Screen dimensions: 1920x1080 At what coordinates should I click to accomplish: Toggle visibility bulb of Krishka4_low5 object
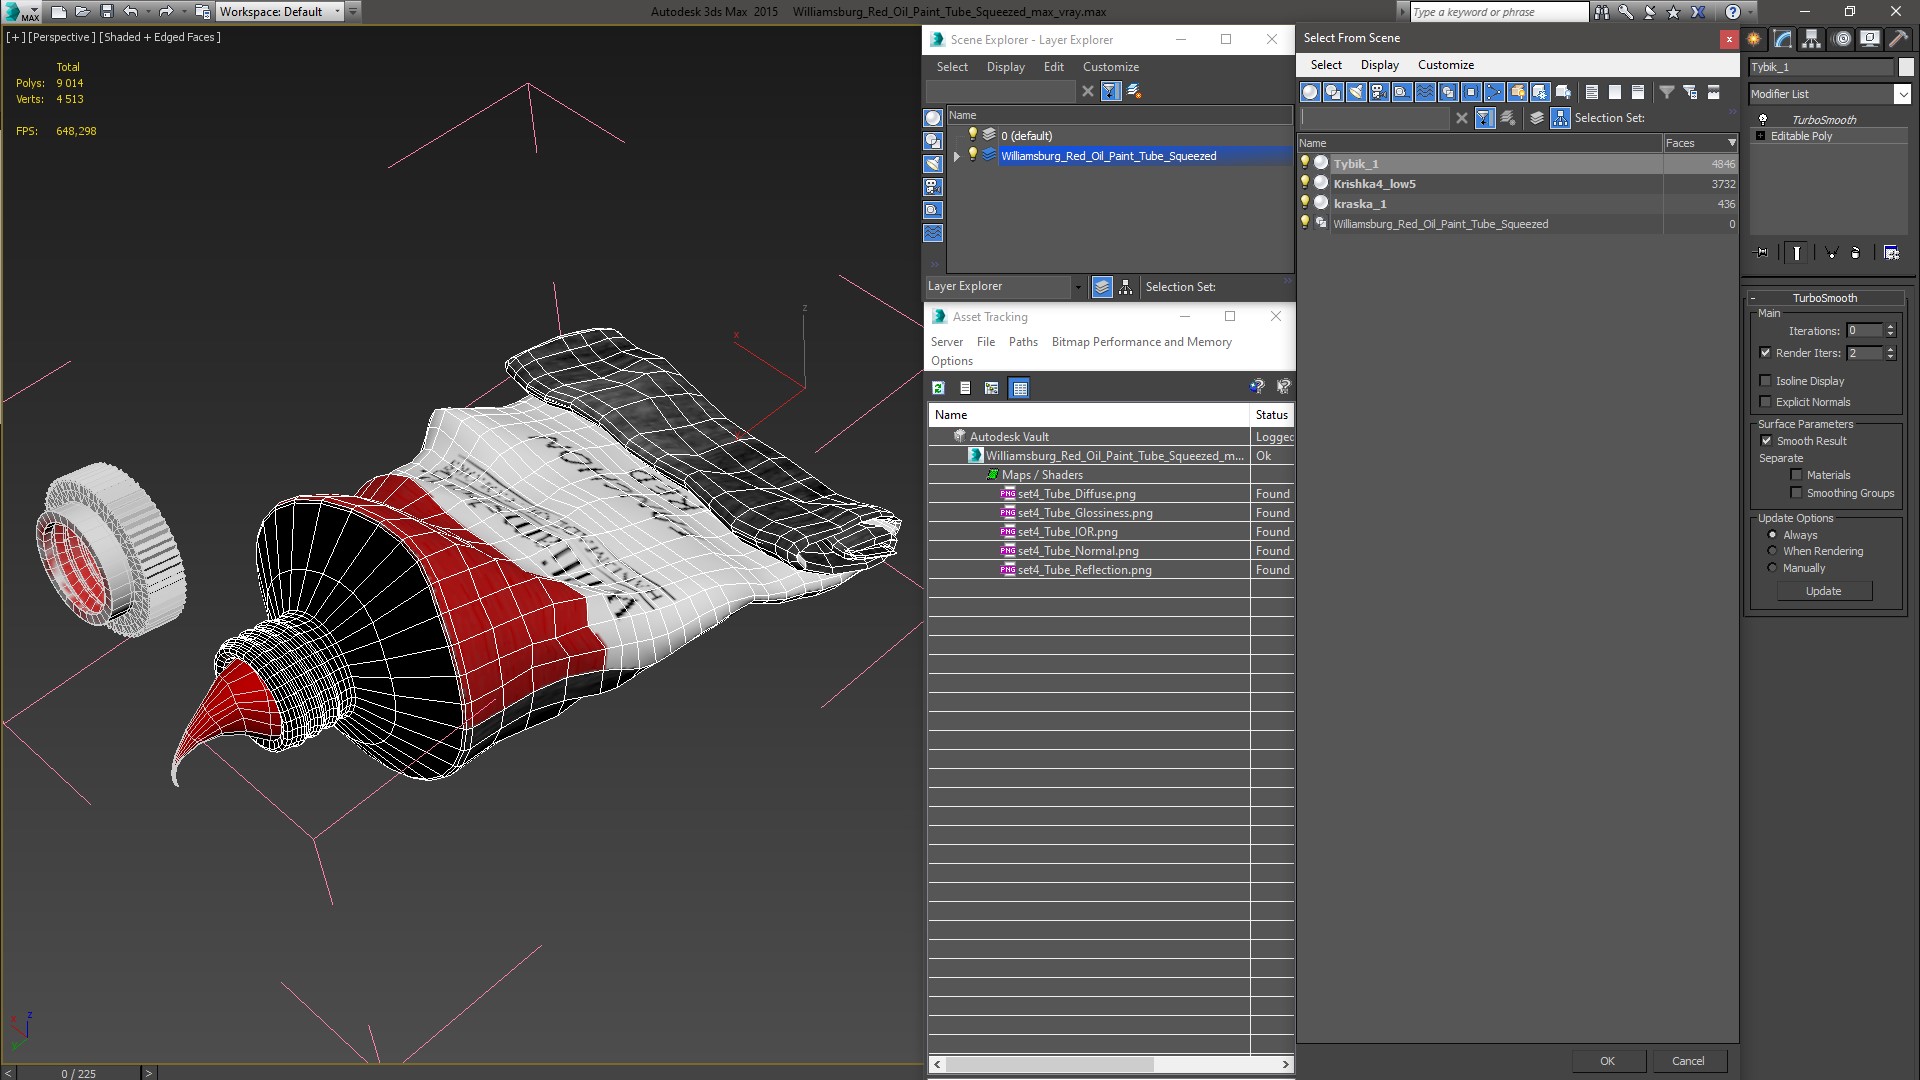[1305, 183]
